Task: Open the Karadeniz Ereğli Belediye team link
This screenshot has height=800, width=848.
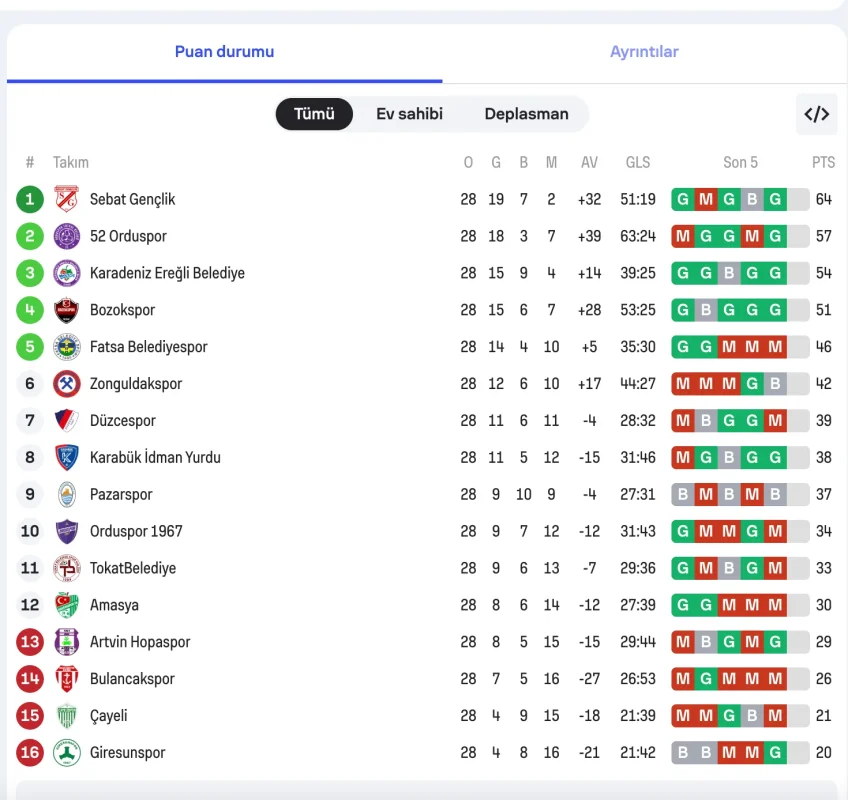Action: [x=167, y=273]
